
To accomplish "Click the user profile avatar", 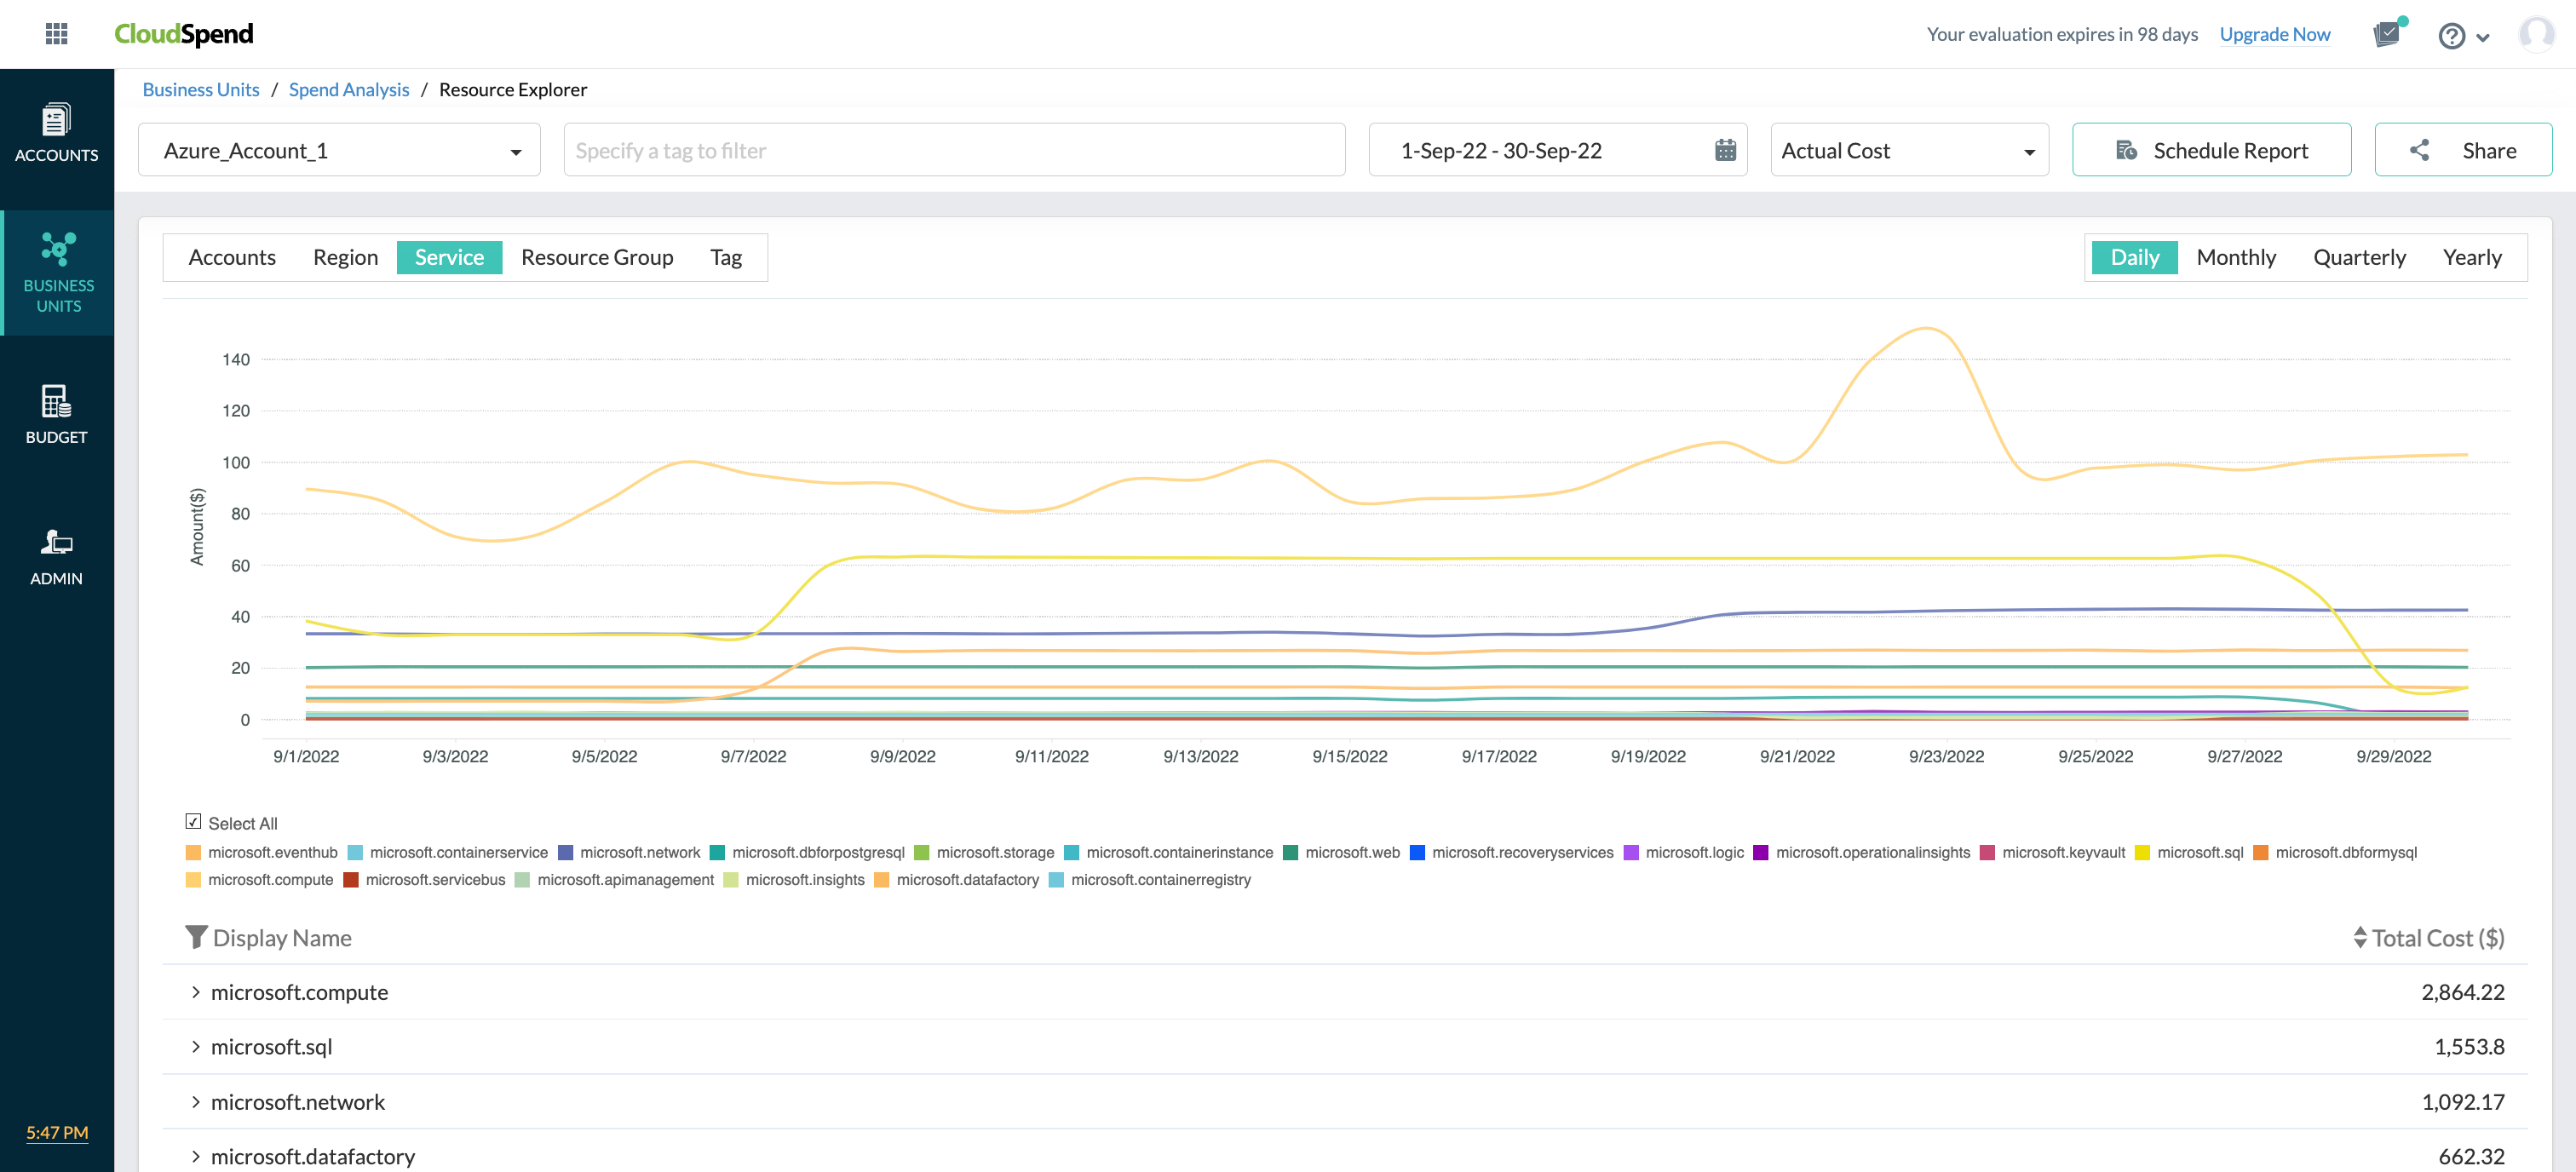I will tap(2535, 34).
